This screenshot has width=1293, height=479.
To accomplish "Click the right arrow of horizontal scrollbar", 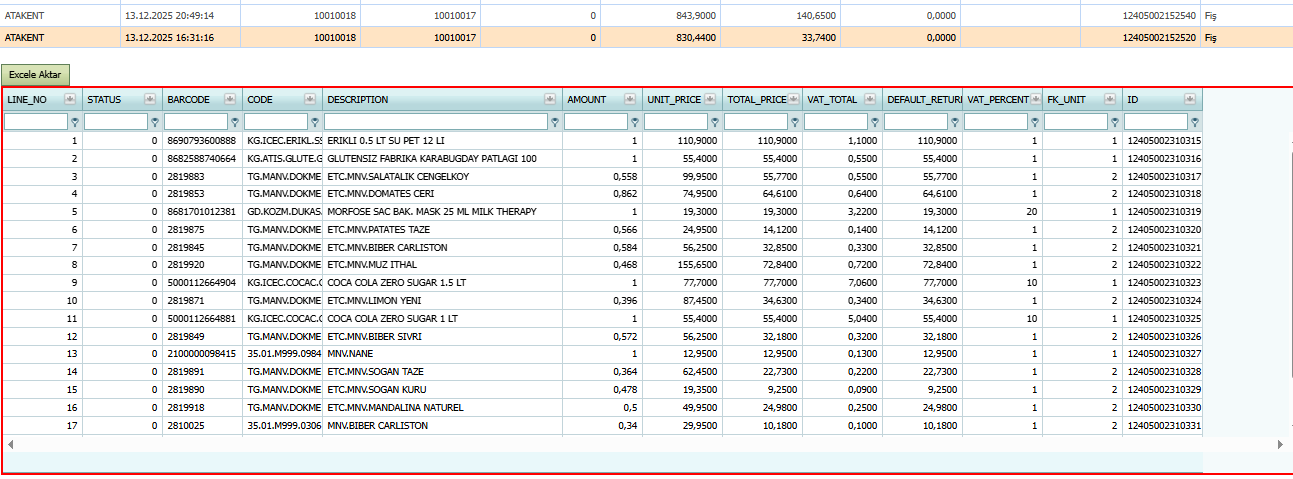I will pos(1279,443).
